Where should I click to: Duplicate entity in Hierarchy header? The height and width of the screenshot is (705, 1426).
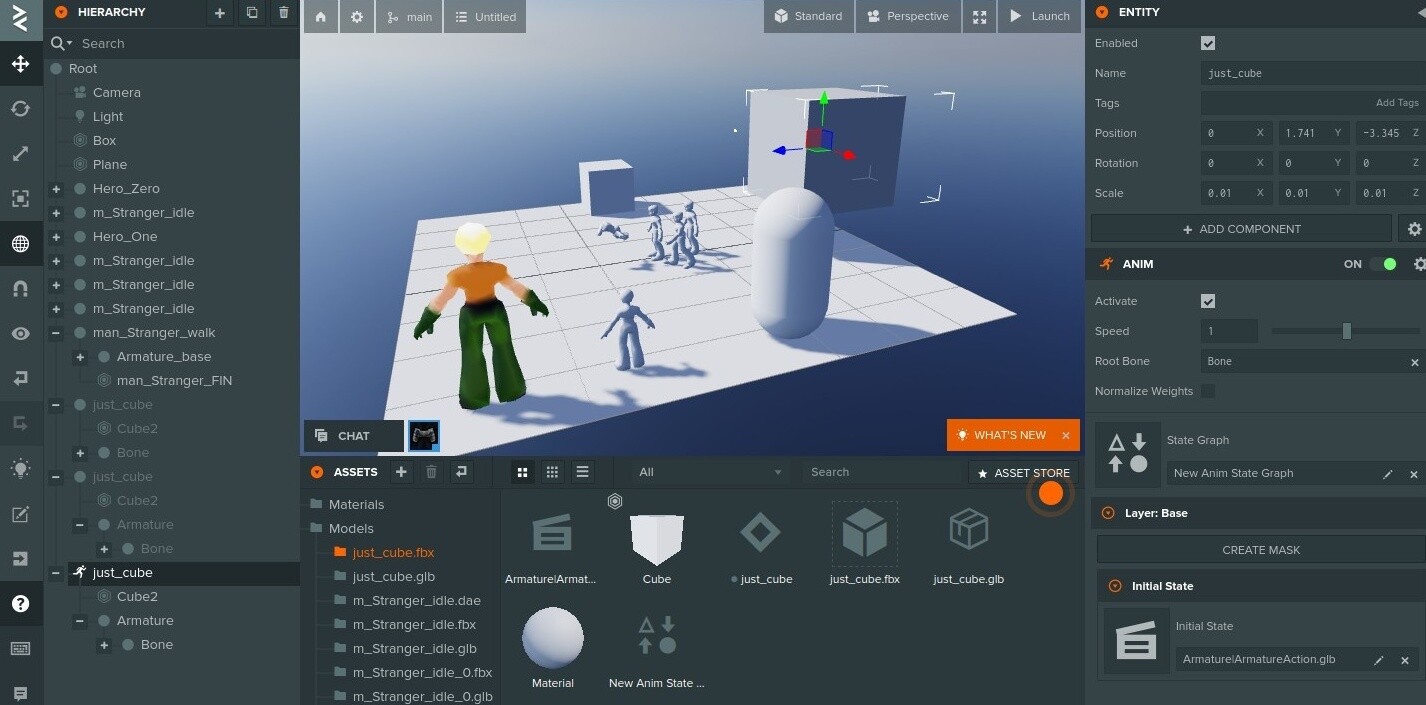[252, 13]
